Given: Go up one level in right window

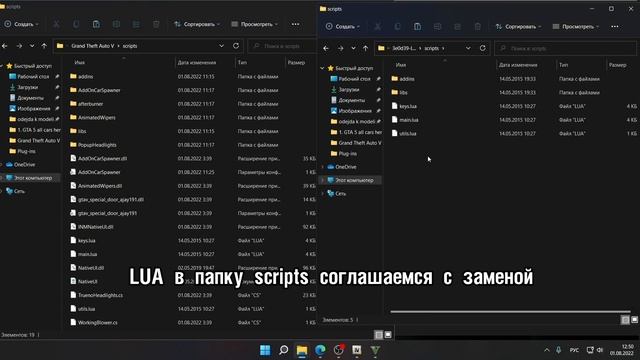Looking at the screenshot, I should pyautogui.click(x=365, y=48).
